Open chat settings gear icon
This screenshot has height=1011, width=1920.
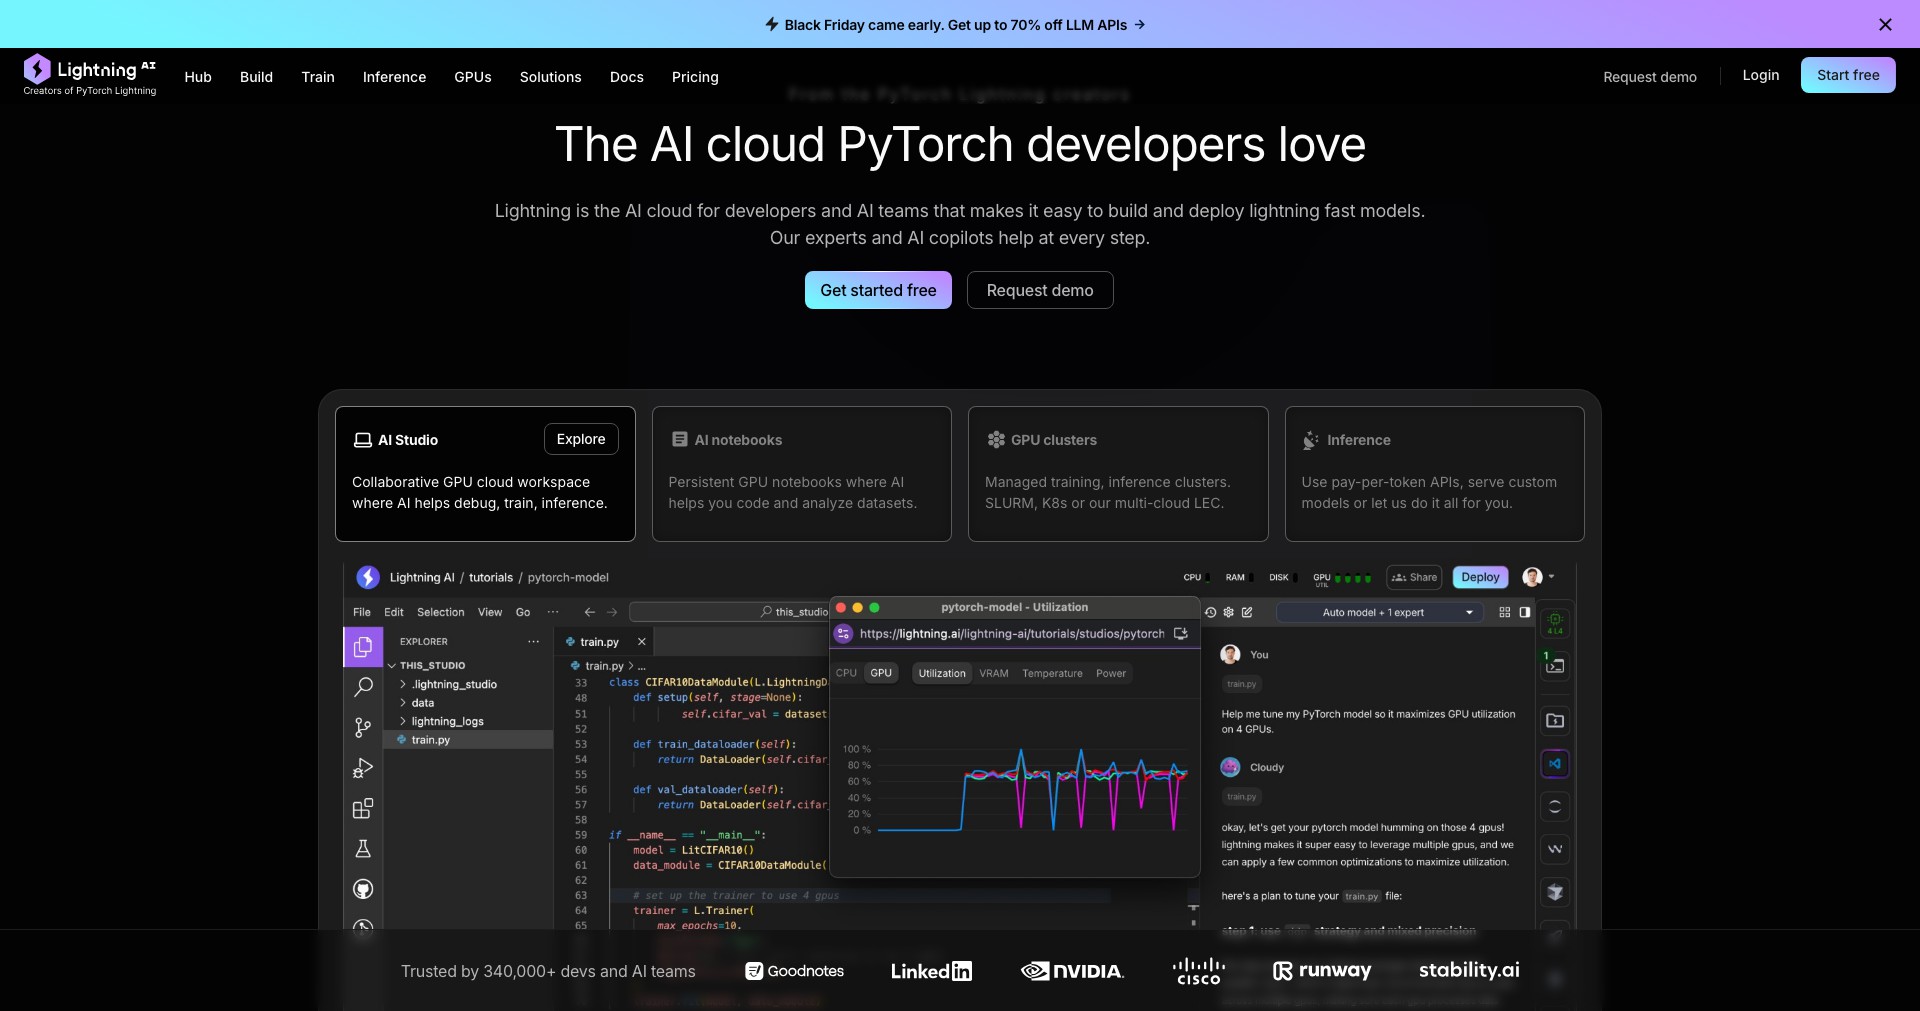tap(1229, 612)
